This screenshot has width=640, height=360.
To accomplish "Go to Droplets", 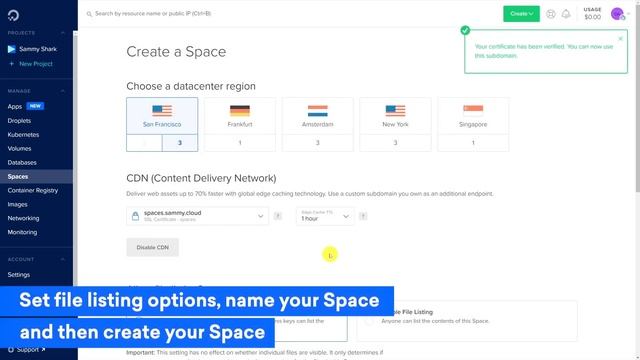I will (x=19, y=121).
